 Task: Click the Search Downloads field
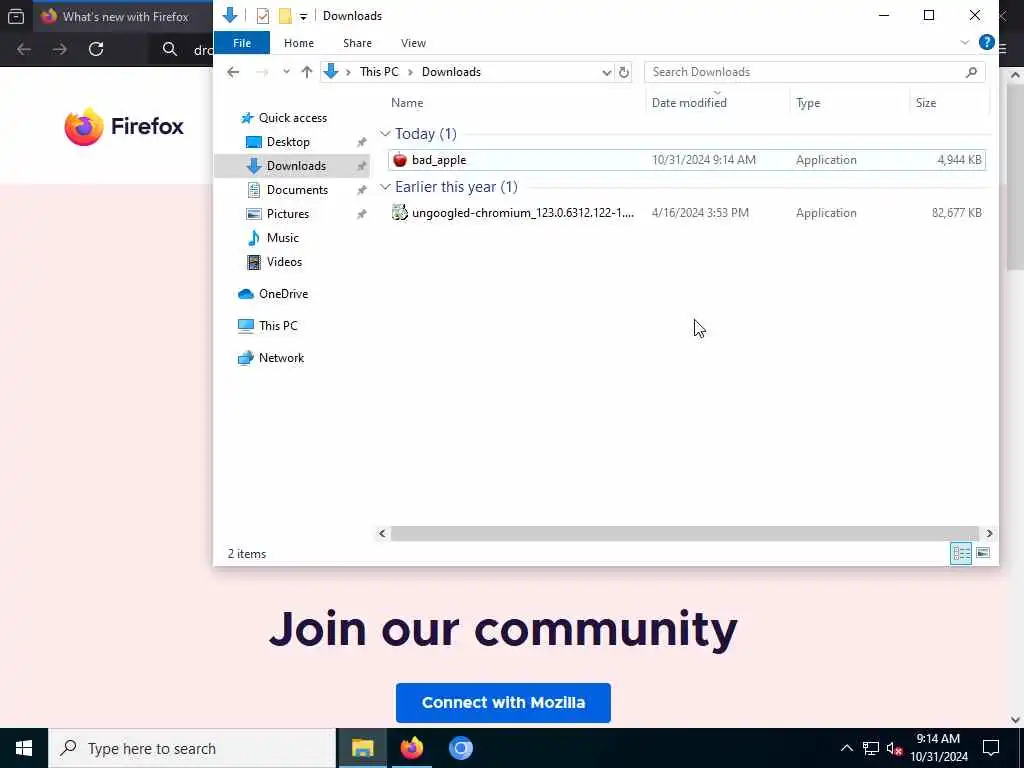814,72
